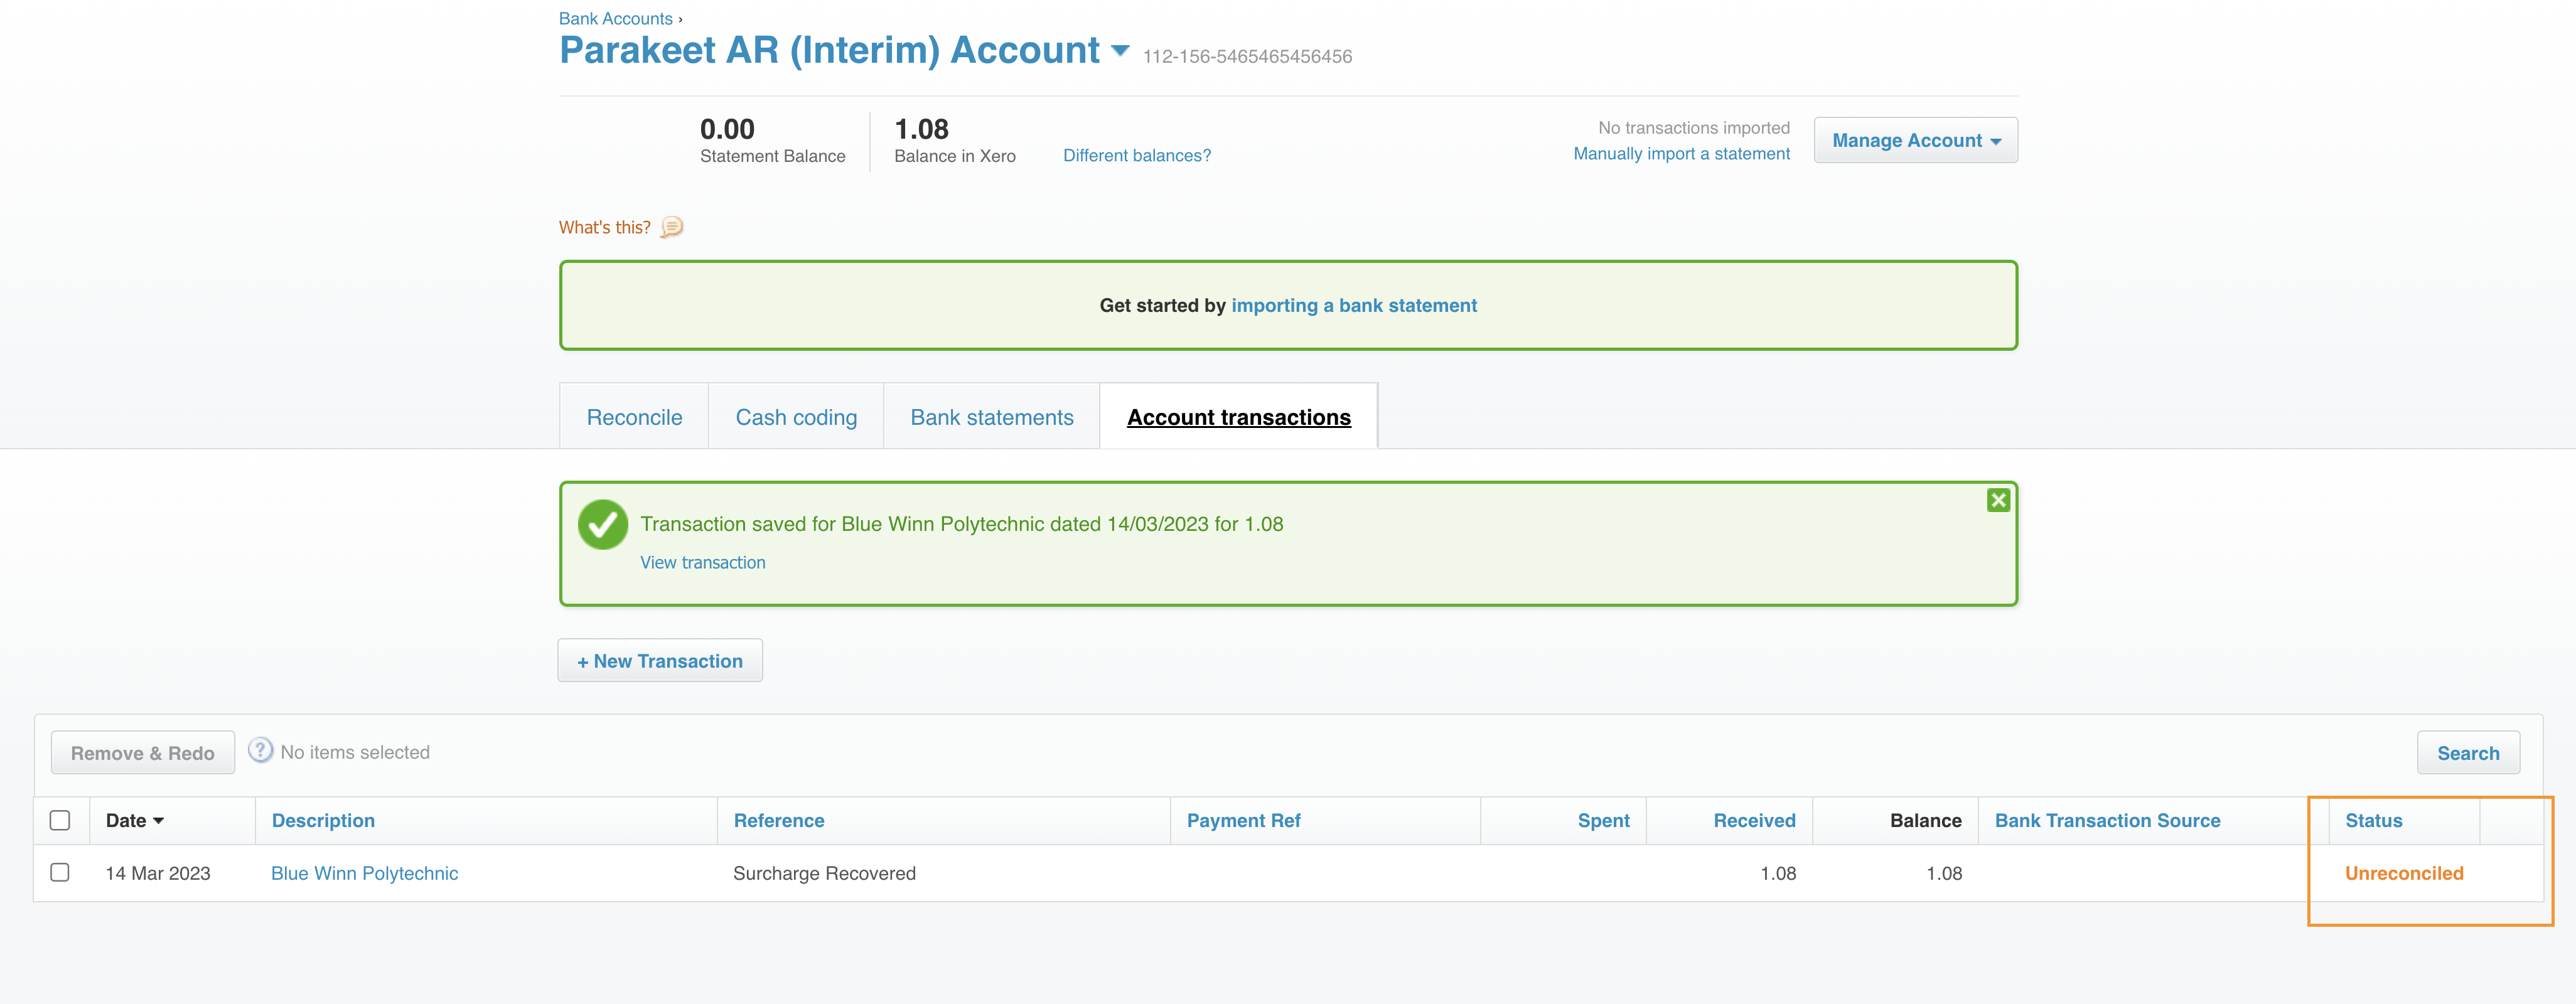Open the Cash coding tab

pyautogui.click(x=796, y=418)
